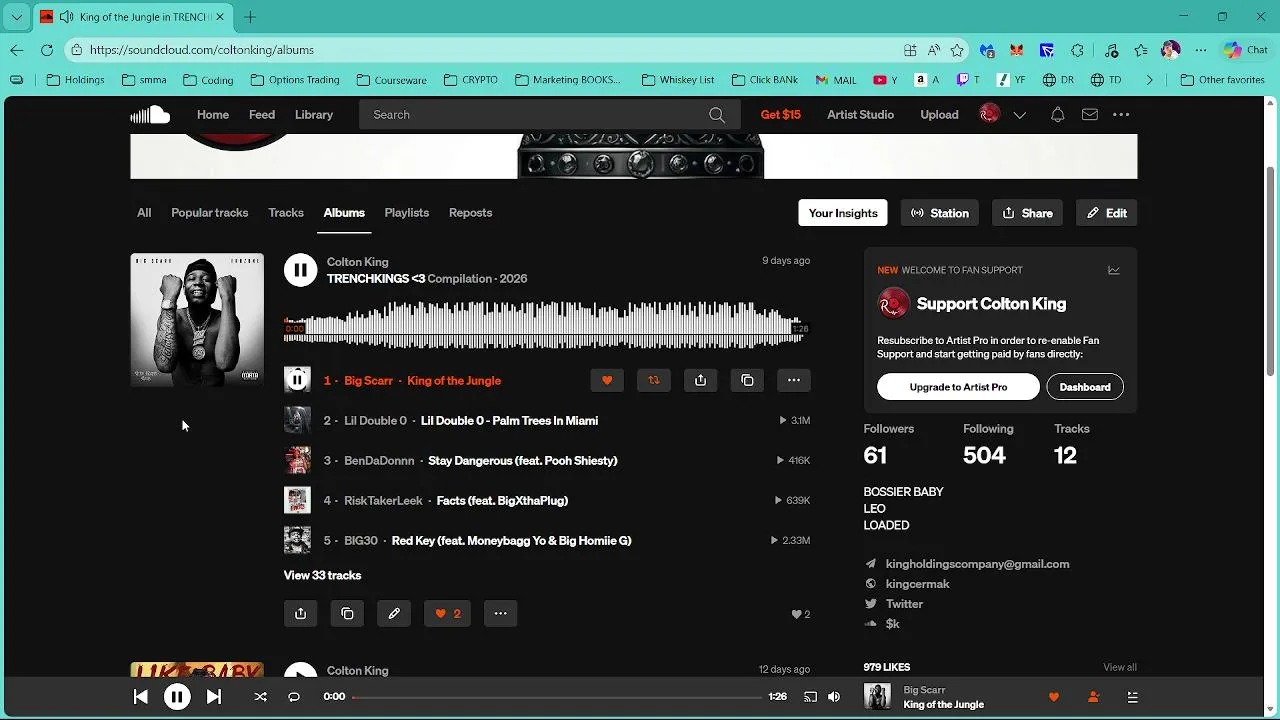The height and width of the screenshot is (720, 1280).
Task: Mute the player volume
Action: coord(834,697)
